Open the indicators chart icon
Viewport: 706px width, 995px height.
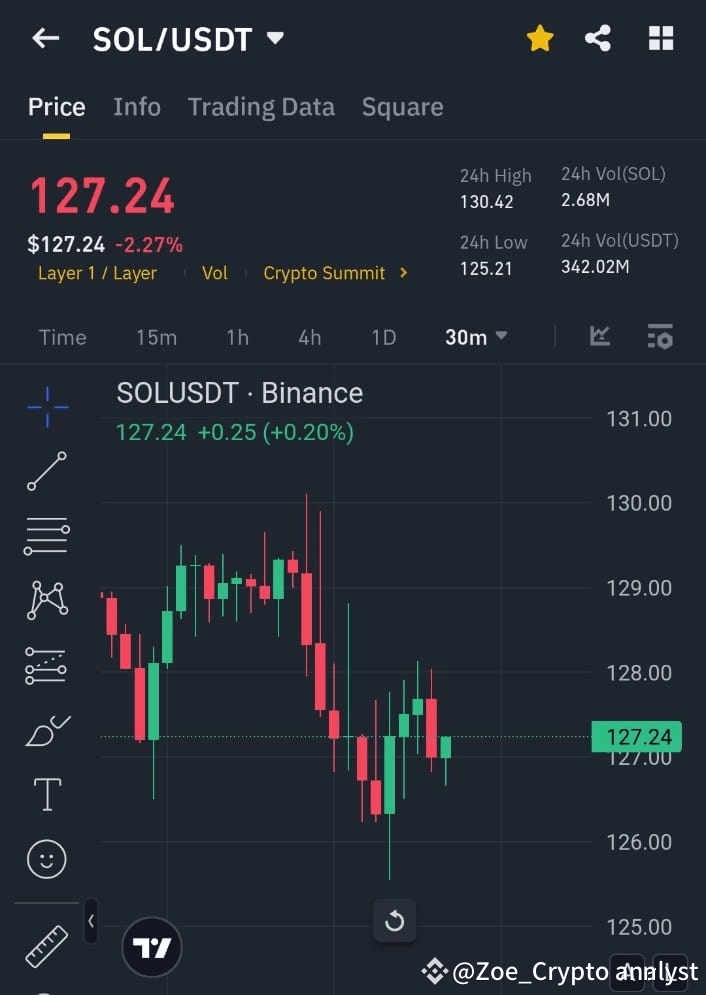[x=599, y=337]
